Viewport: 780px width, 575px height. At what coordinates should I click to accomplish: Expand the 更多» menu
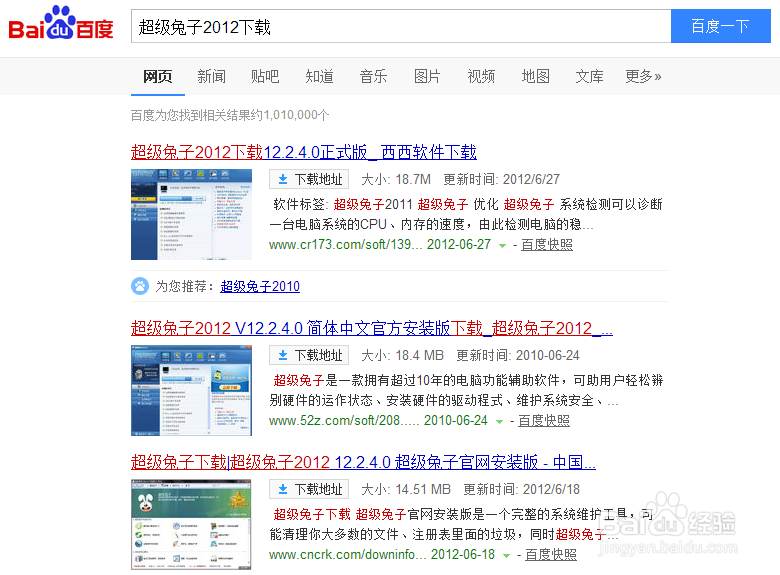(x=643, y=77)
